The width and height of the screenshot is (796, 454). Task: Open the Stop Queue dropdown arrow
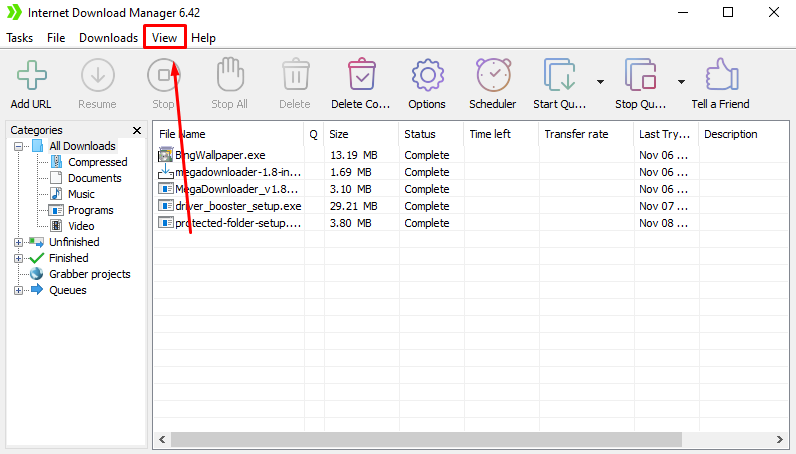point(681,82)
